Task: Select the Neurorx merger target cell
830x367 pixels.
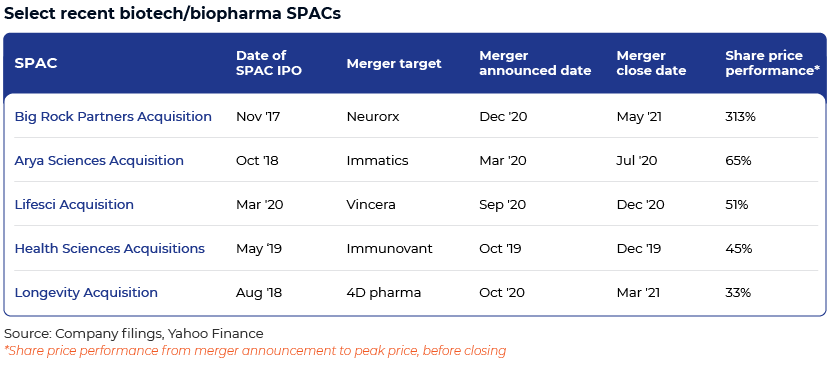Action: [373, 117]
